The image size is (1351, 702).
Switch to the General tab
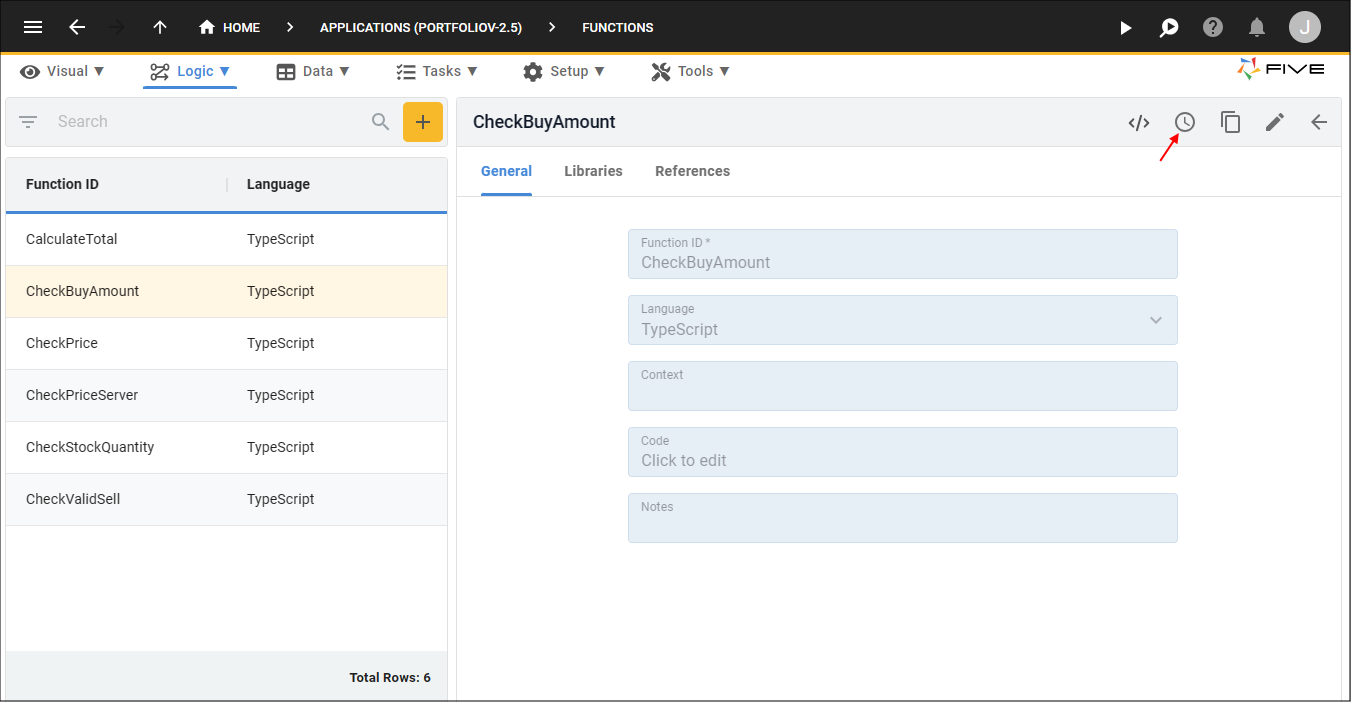(506, 171)
